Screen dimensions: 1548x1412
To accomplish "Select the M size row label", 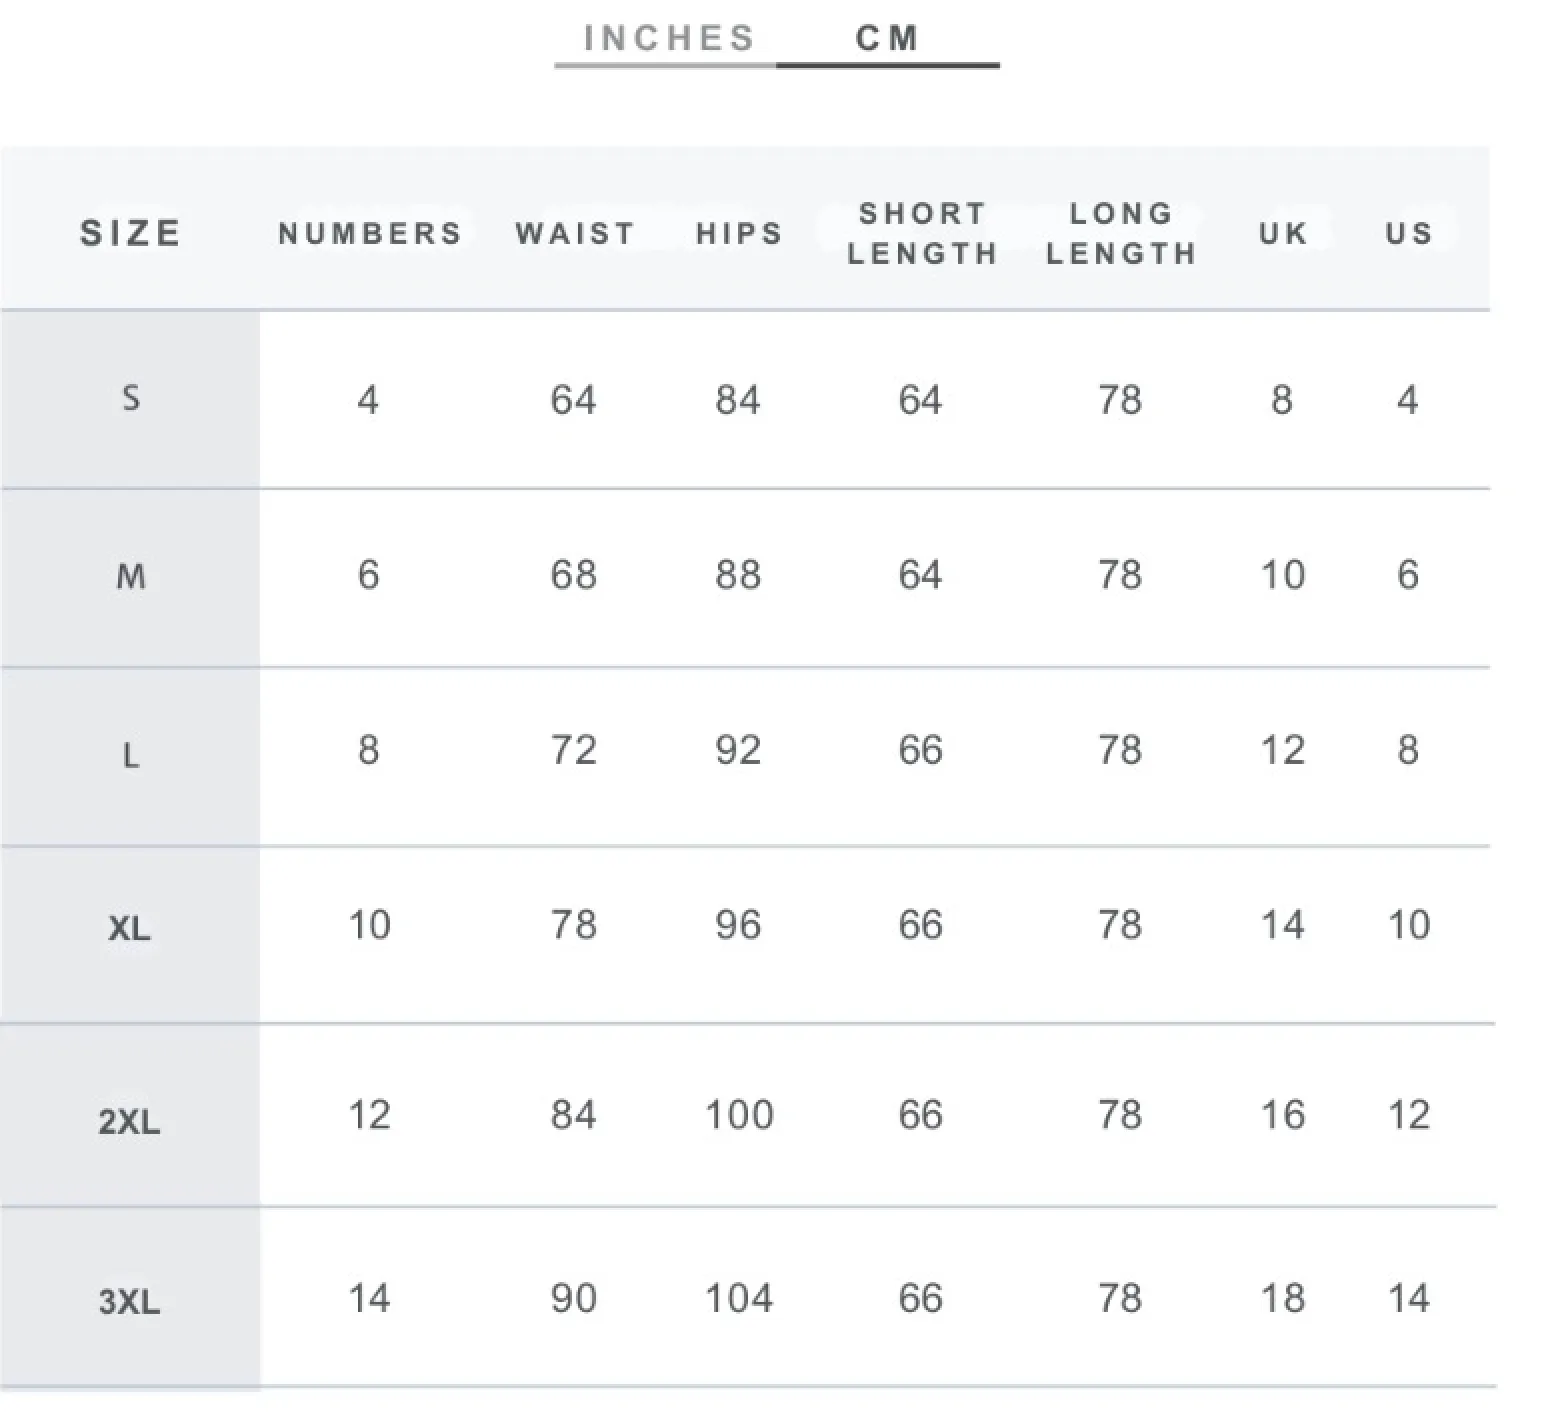I will tap(131, 577).
